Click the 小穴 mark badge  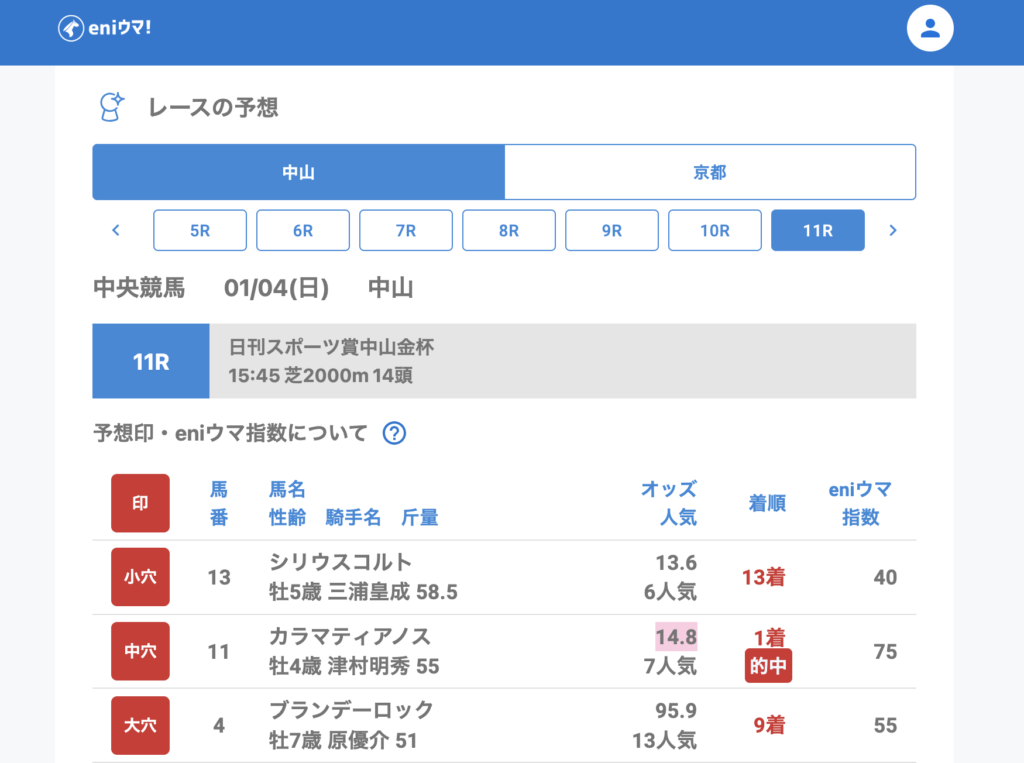tap(140, 577)
